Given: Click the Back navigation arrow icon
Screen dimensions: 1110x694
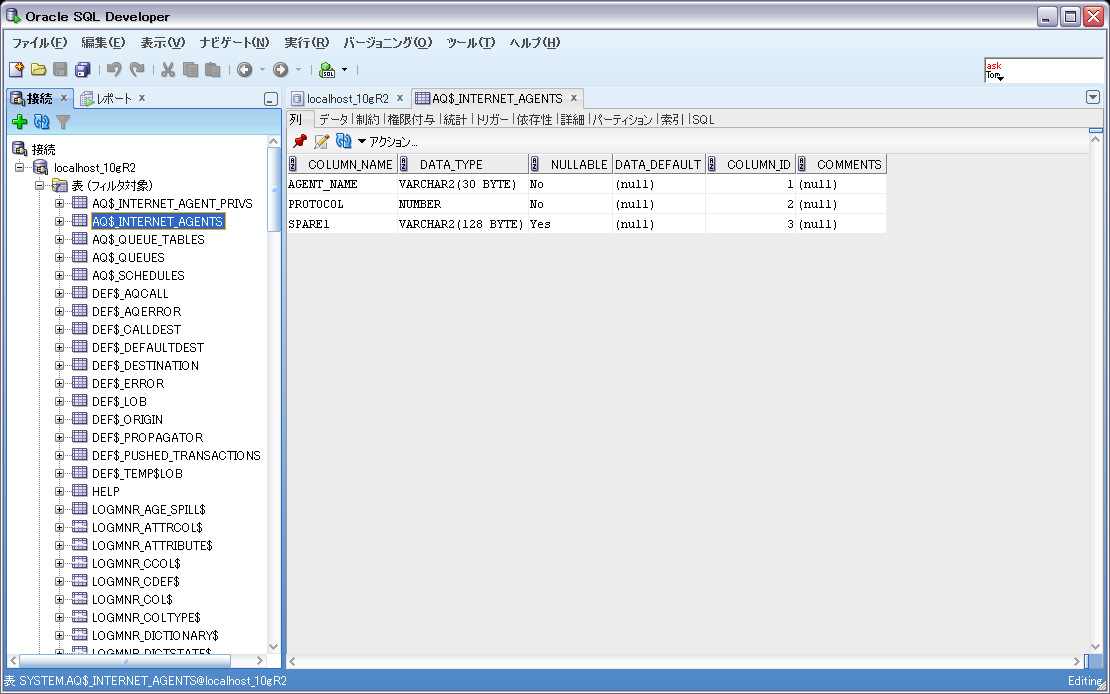Looking at the screenshot, I should 244,69.
